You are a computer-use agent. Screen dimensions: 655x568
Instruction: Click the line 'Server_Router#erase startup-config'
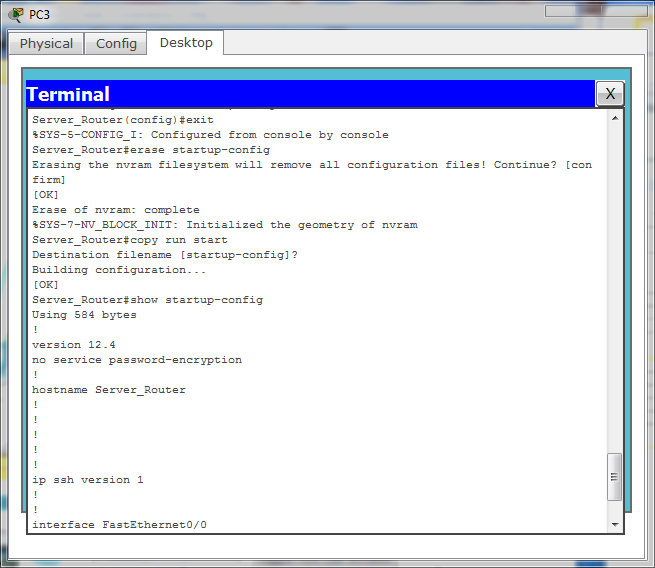151,150
